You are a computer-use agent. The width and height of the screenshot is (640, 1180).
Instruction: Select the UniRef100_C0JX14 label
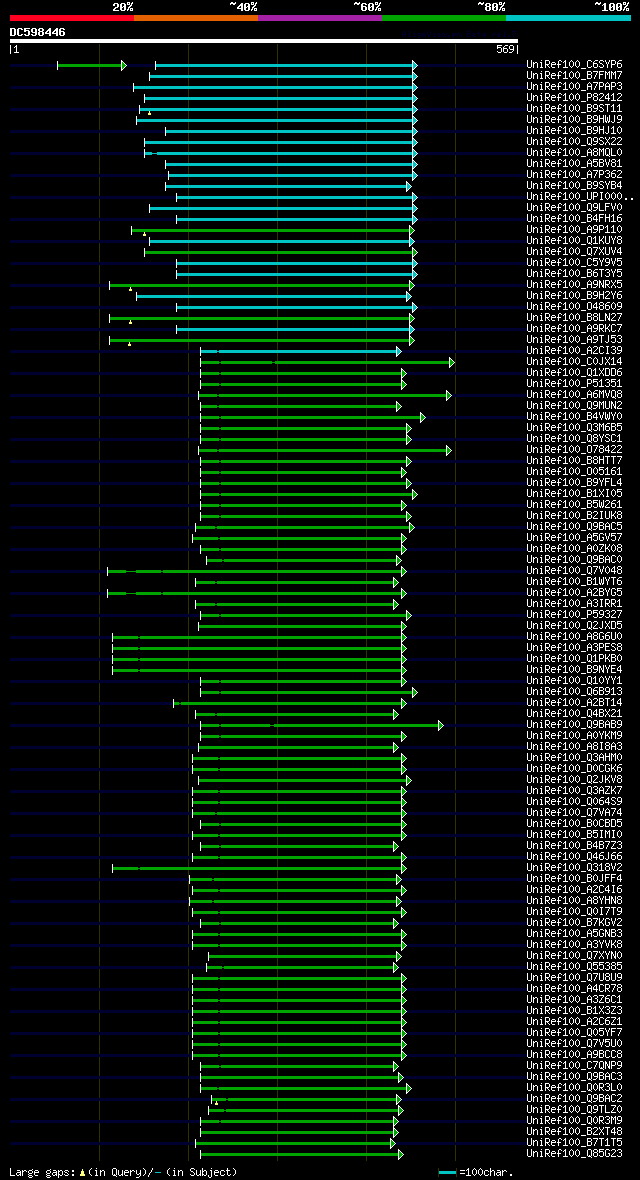[574, 361]
